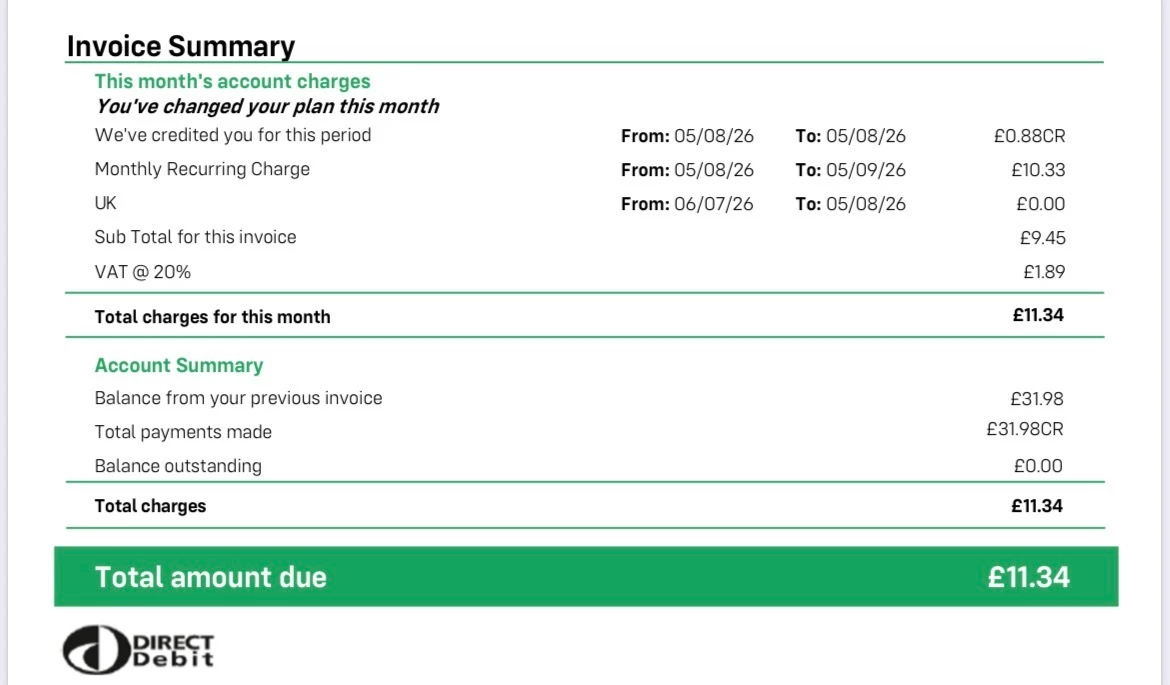Image resolution: width=1170 pixels, height=685 pixels.
Task: Click You've changed your plan notice
Action: (x=267, y=107)
